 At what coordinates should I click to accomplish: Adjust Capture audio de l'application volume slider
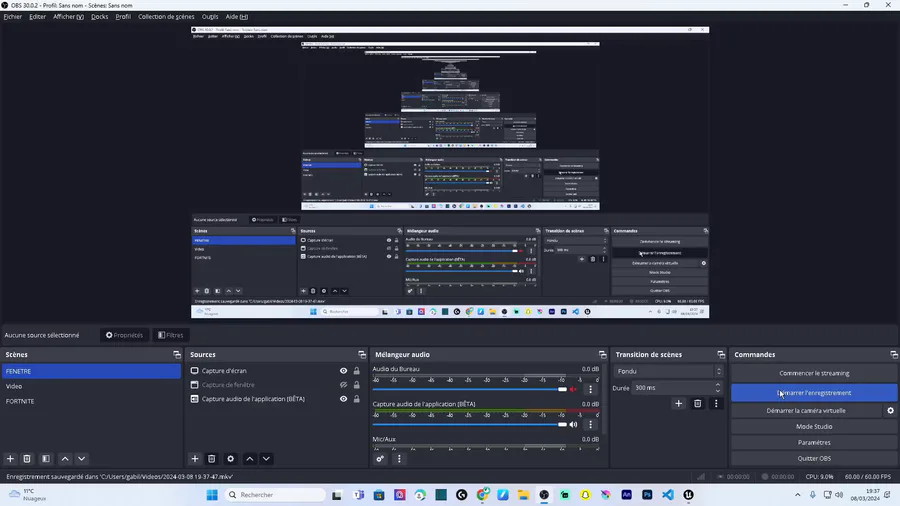tap(470, 425)
